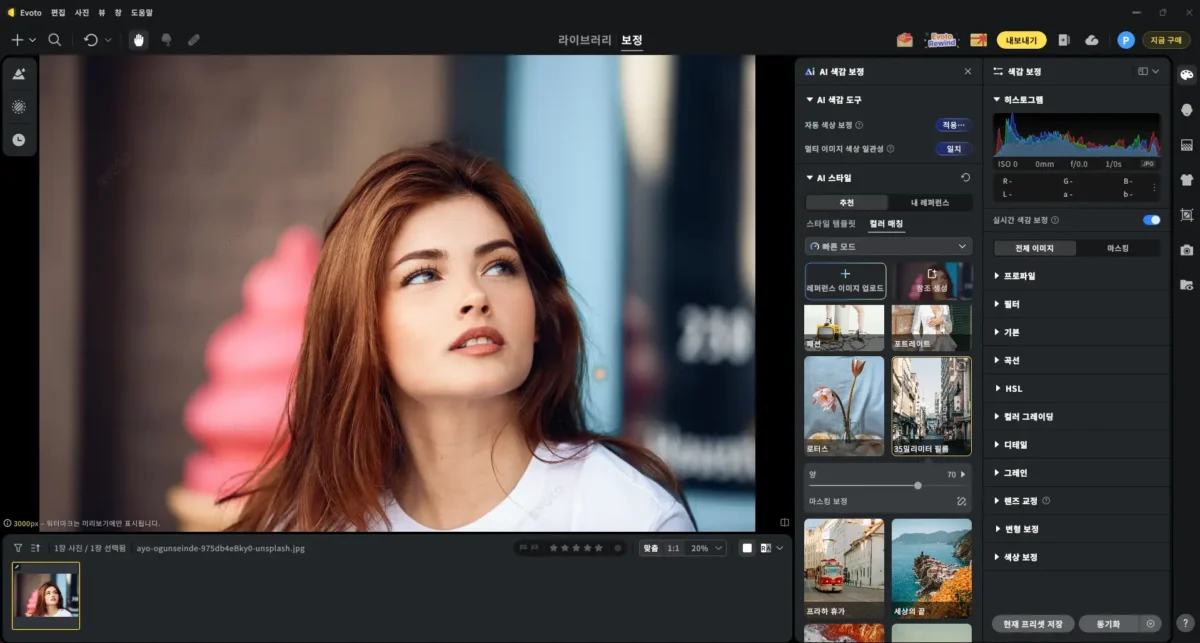This screenshot has height=643, width=1200.
Task: Switch to 내 레퍼런스 segment
Action: [x=930, y=203]
